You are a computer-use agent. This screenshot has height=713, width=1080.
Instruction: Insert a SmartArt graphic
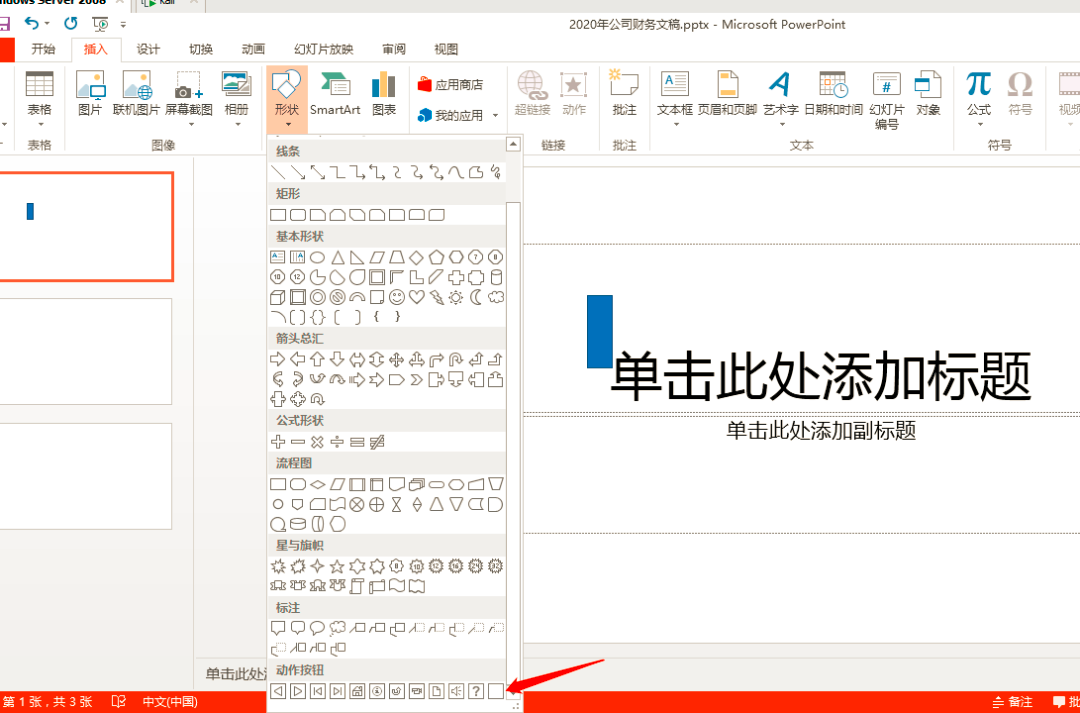click(335, 92)
